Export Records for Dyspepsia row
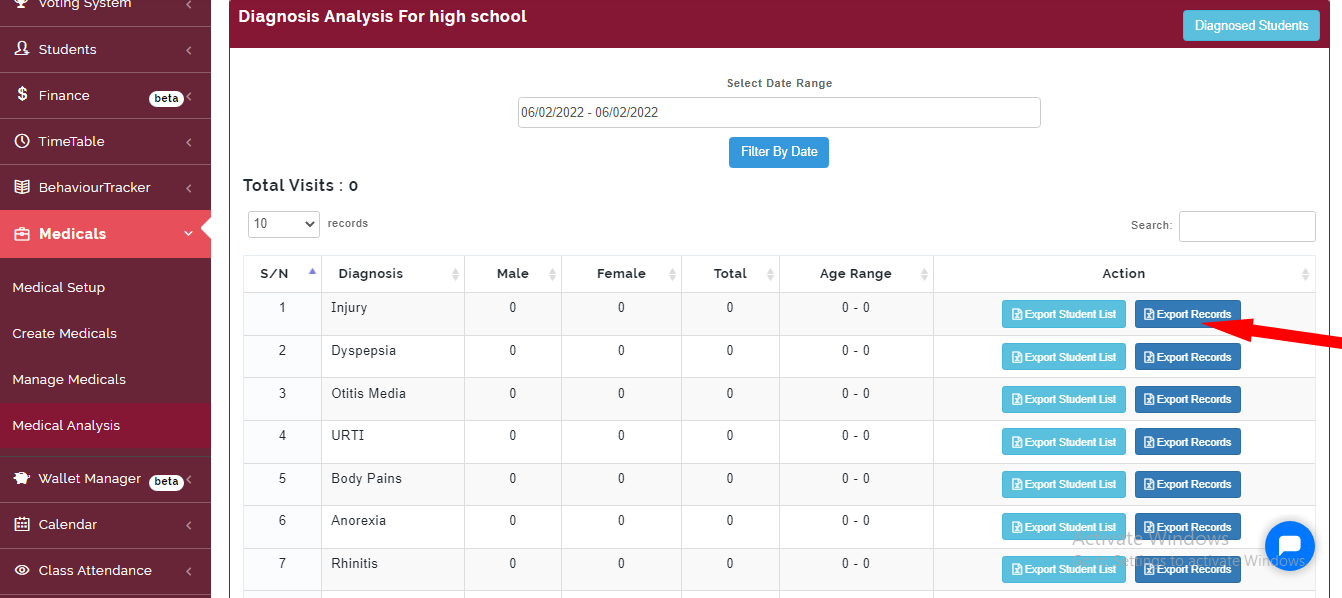The height and width of the screenshot is (598, 1342). 1188,357
